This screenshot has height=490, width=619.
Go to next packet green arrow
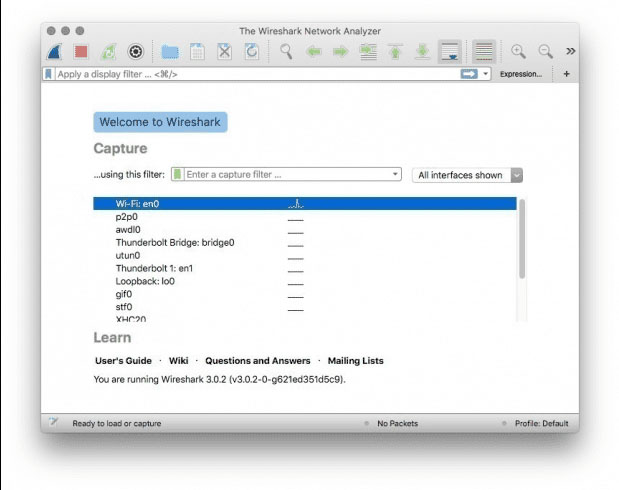click(340, 51)
